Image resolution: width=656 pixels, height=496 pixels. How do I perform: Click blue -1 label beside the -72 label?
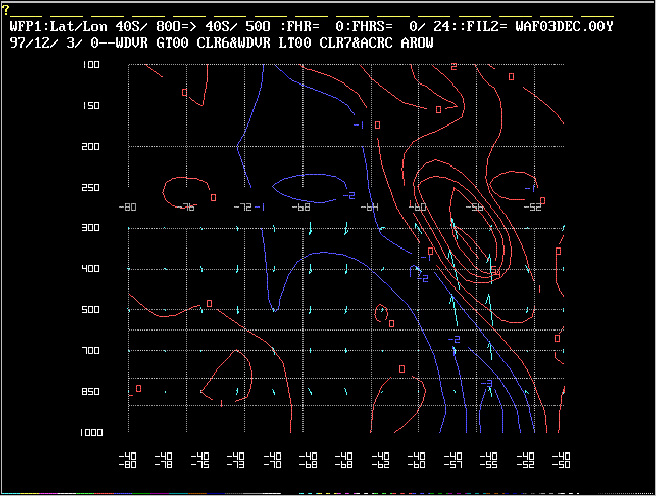260,207
